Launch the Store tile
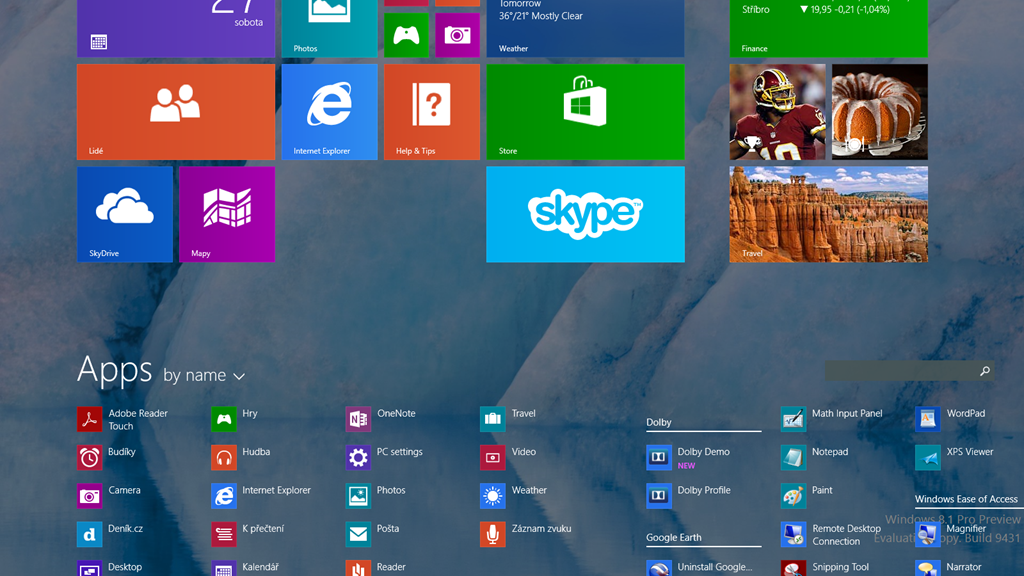The height and width of the screenshot is (576, 1024). pos(585,111)
